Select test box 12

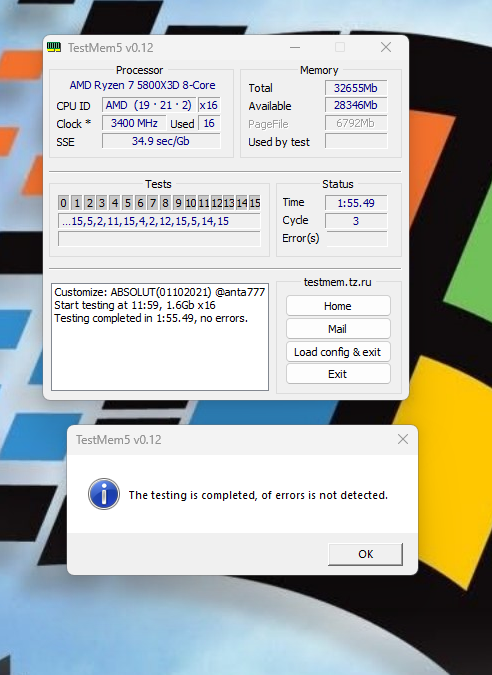coord(217,203)
